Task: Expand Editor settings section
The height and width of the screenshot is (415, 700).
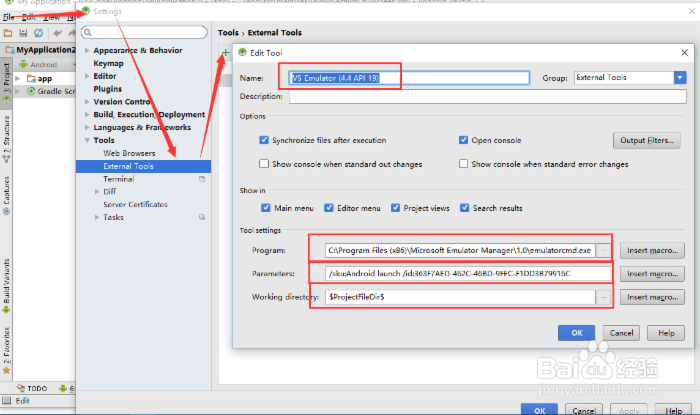Action: [87, 76]
